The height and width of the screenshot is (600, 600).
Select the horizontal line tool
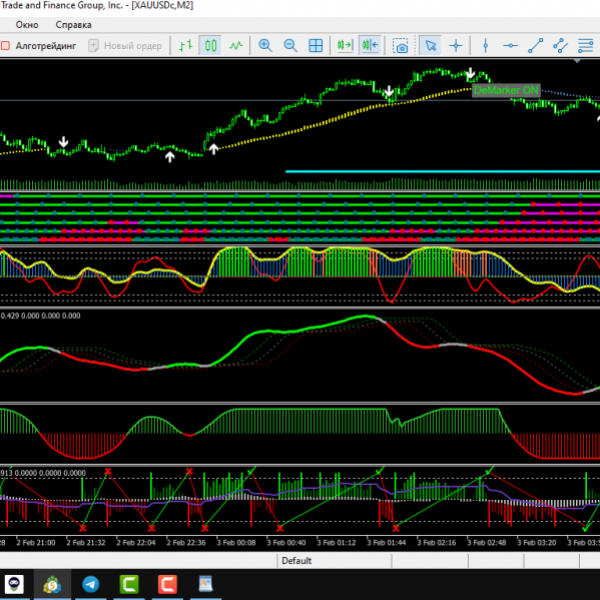tap(511, 45)
